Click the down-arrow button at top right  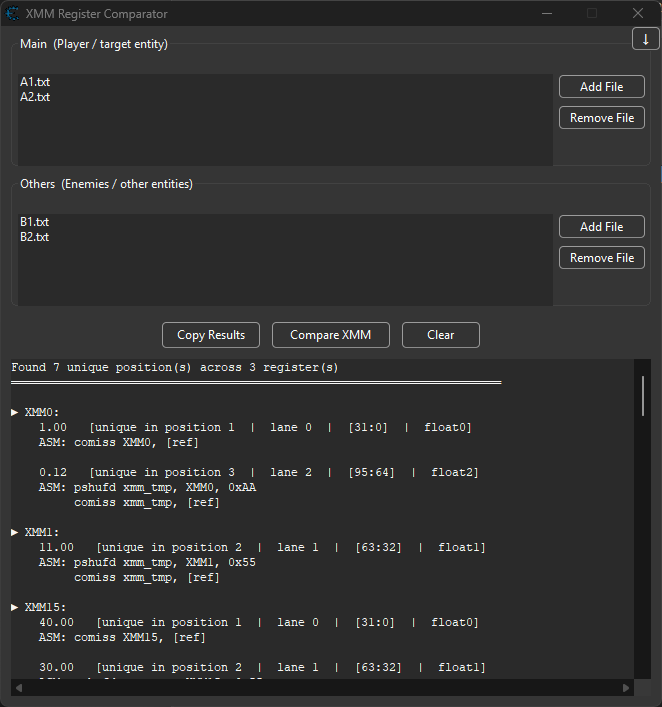645,39
